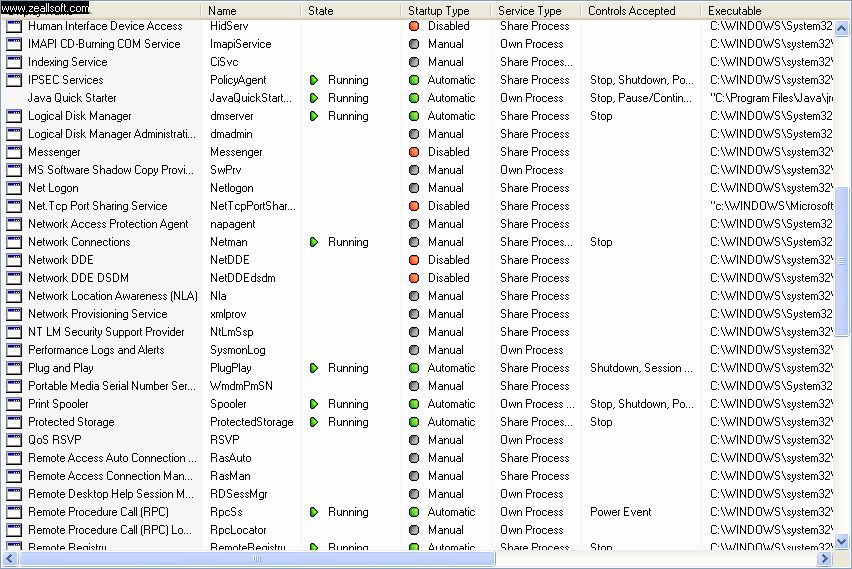Sort by the Startup Type column header
The image size is (852, 569).
coord(447,10)
